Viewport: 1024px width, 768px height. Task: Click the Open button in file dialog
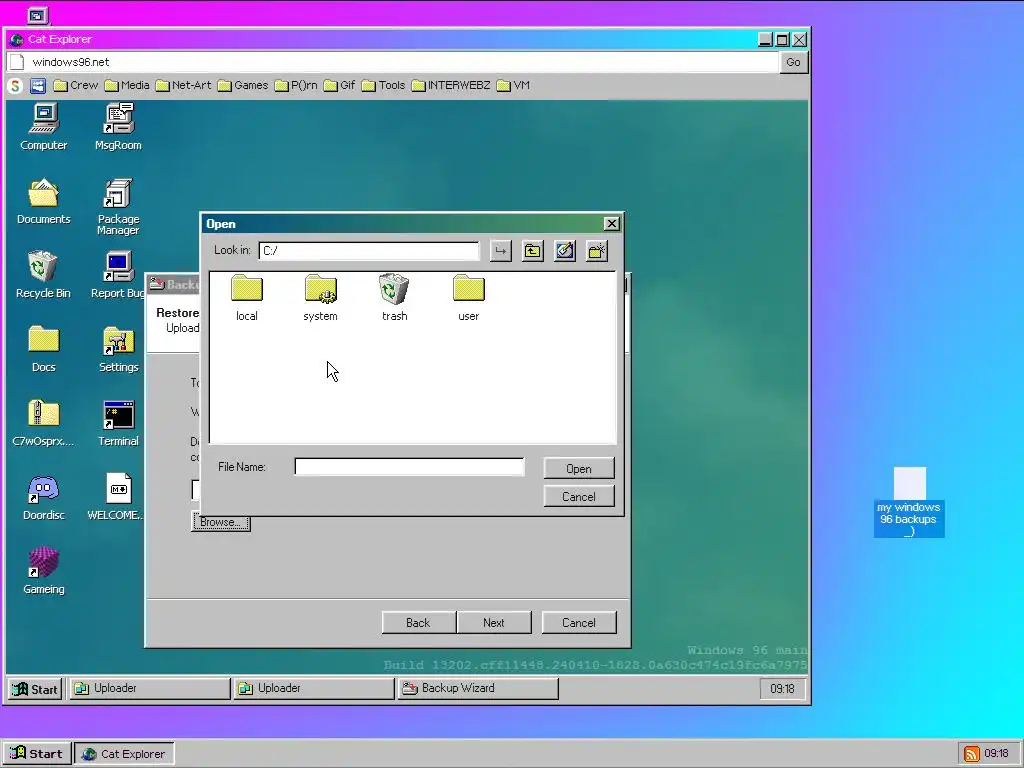coord(579,468)
